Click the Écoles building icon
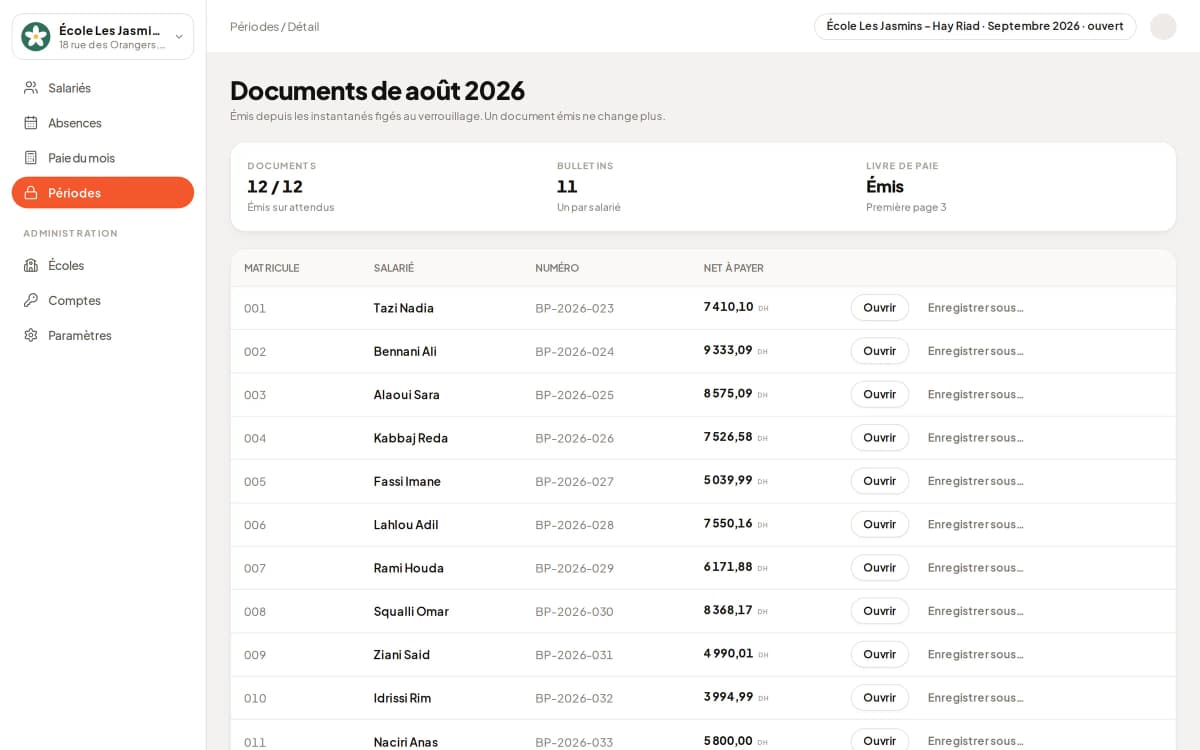The height and width of the screenshot is (750, 1200). pos(31,265)
